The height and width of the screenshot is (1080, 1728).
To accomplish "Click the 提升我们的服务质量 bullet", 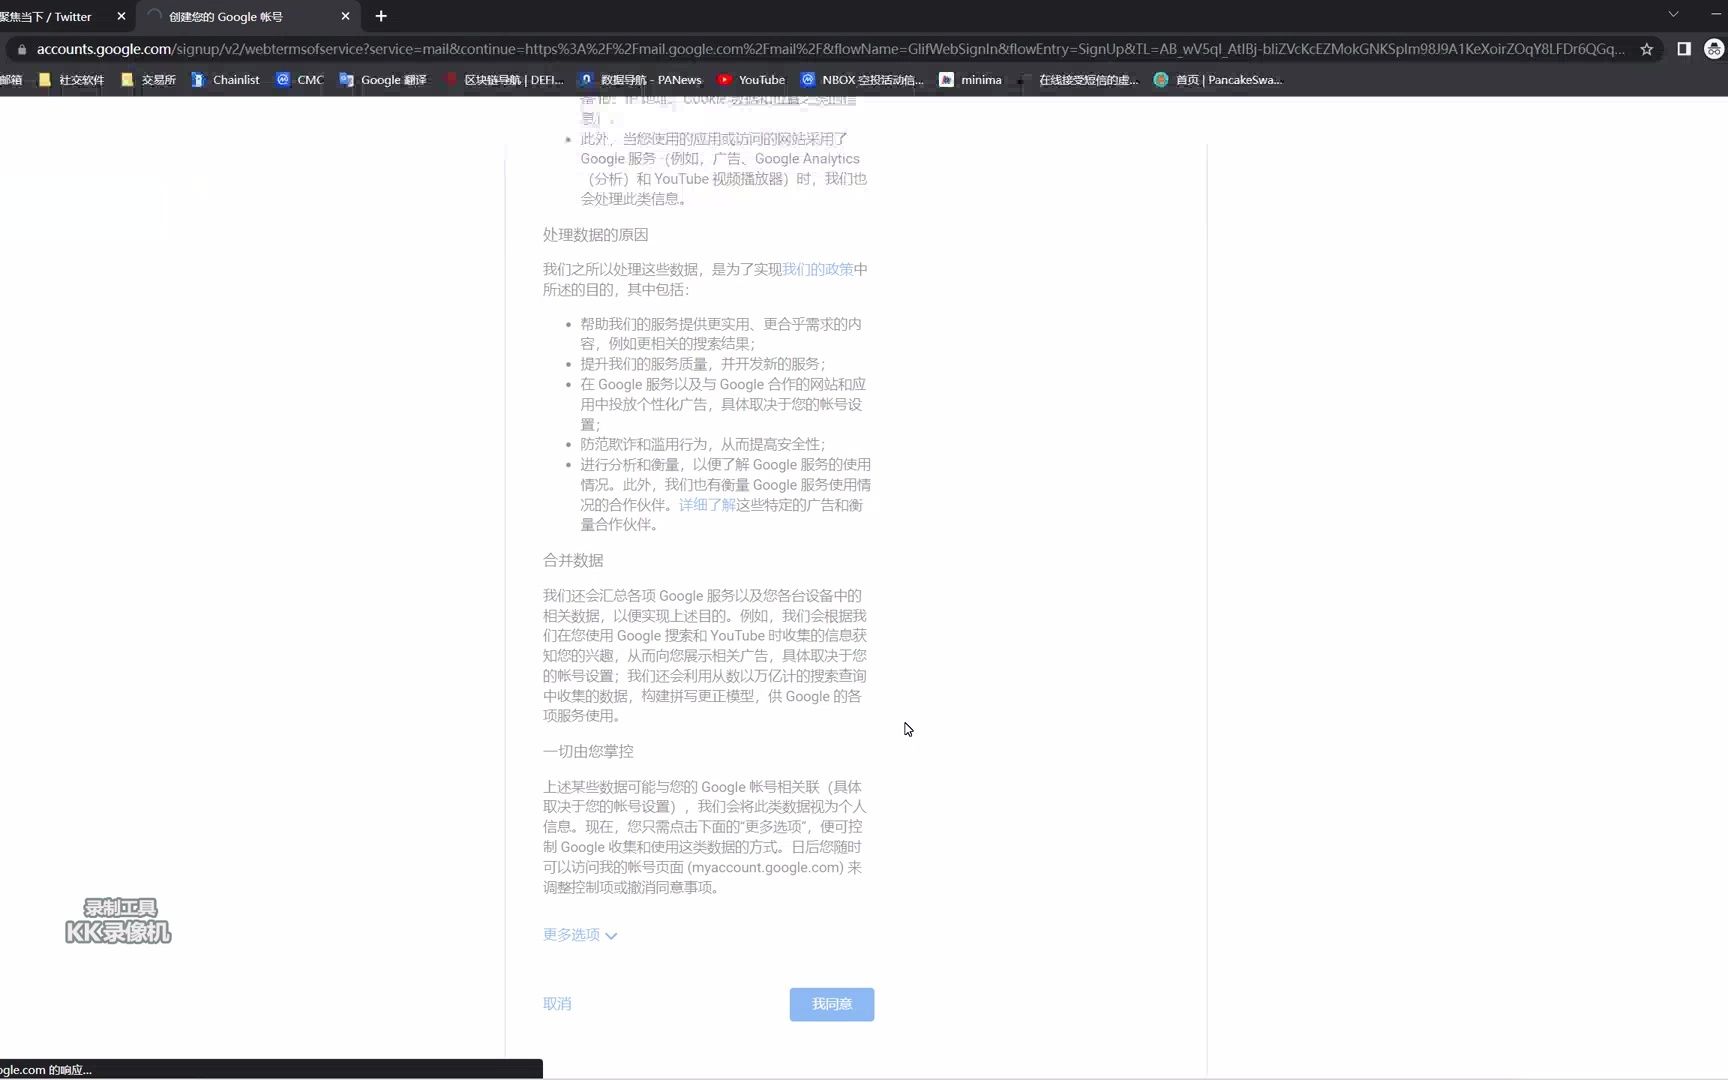I will pyautogui.click(x=703, y=364).
